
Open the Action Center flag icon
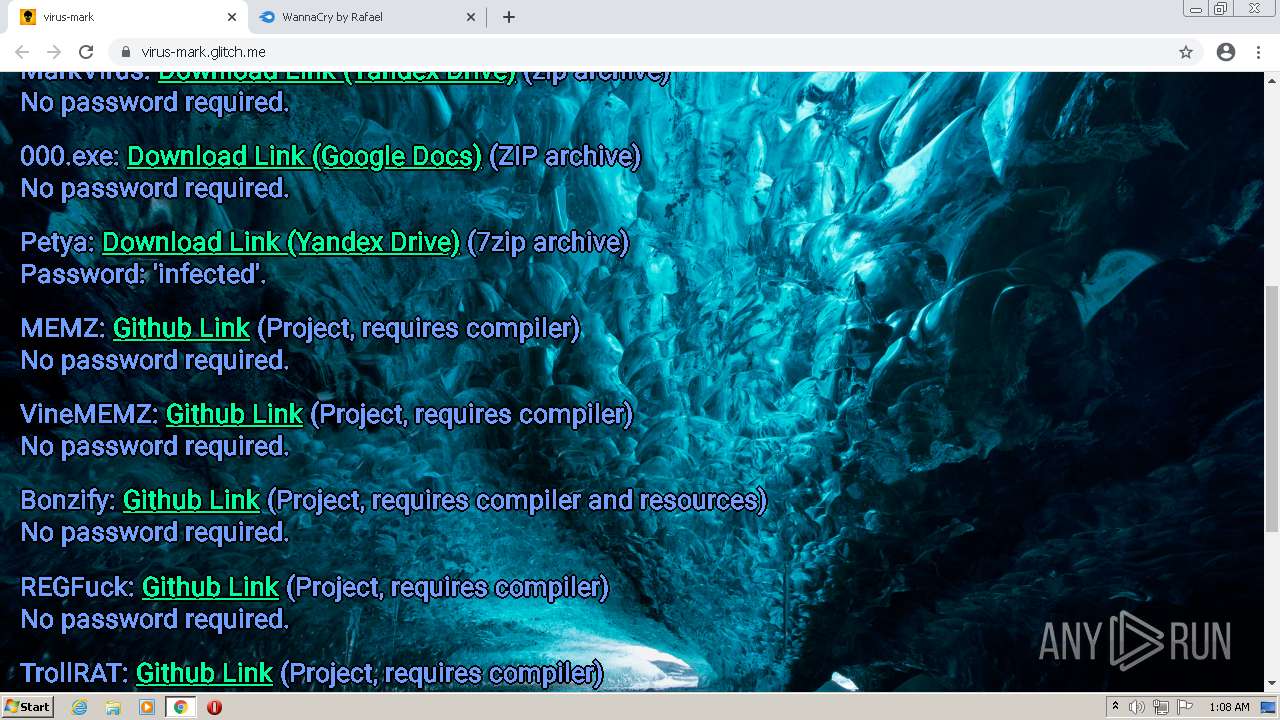click(1183, 707)
